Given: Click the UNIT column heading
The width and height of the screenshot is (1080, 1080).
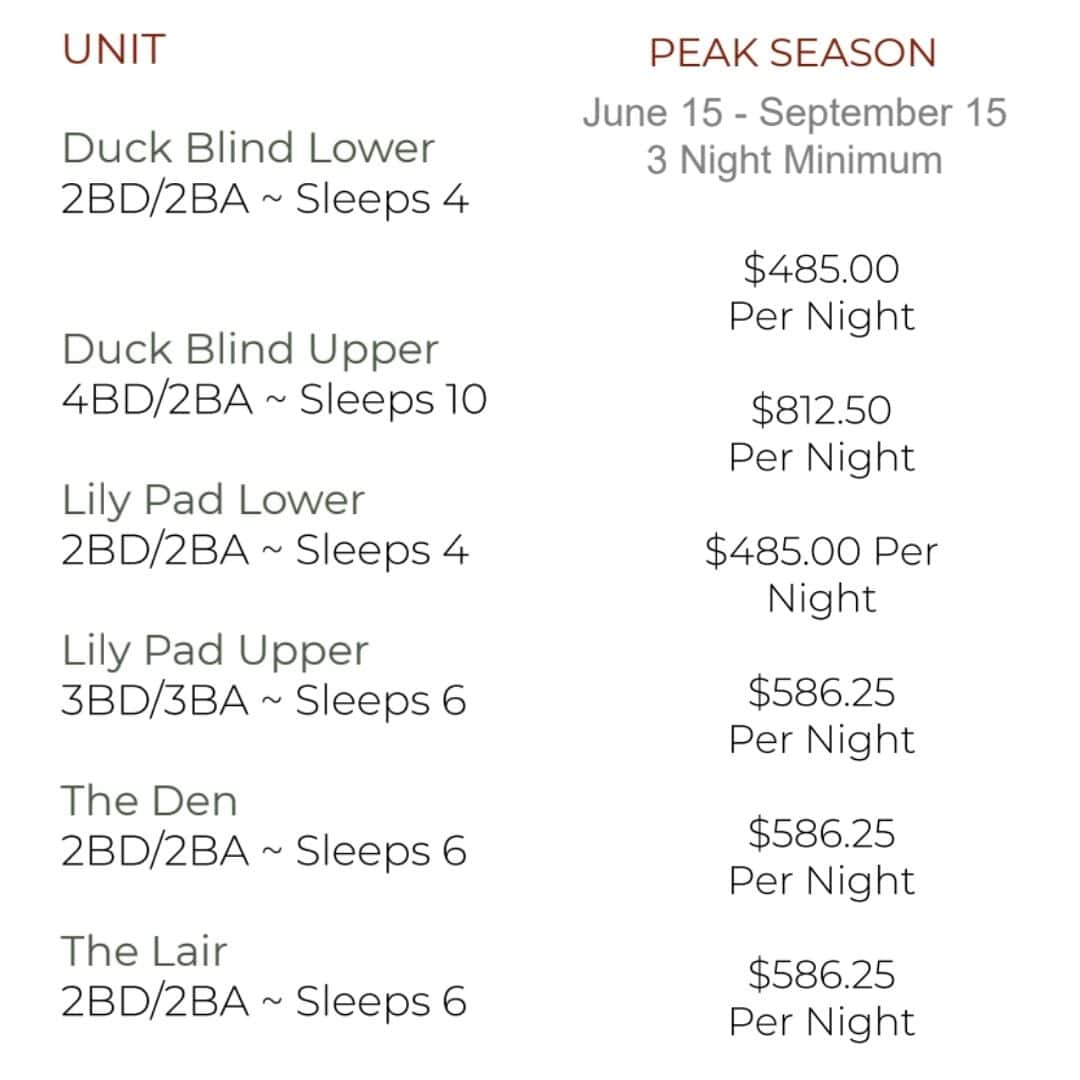Looking at the screenshot, I should coord(114,50).
